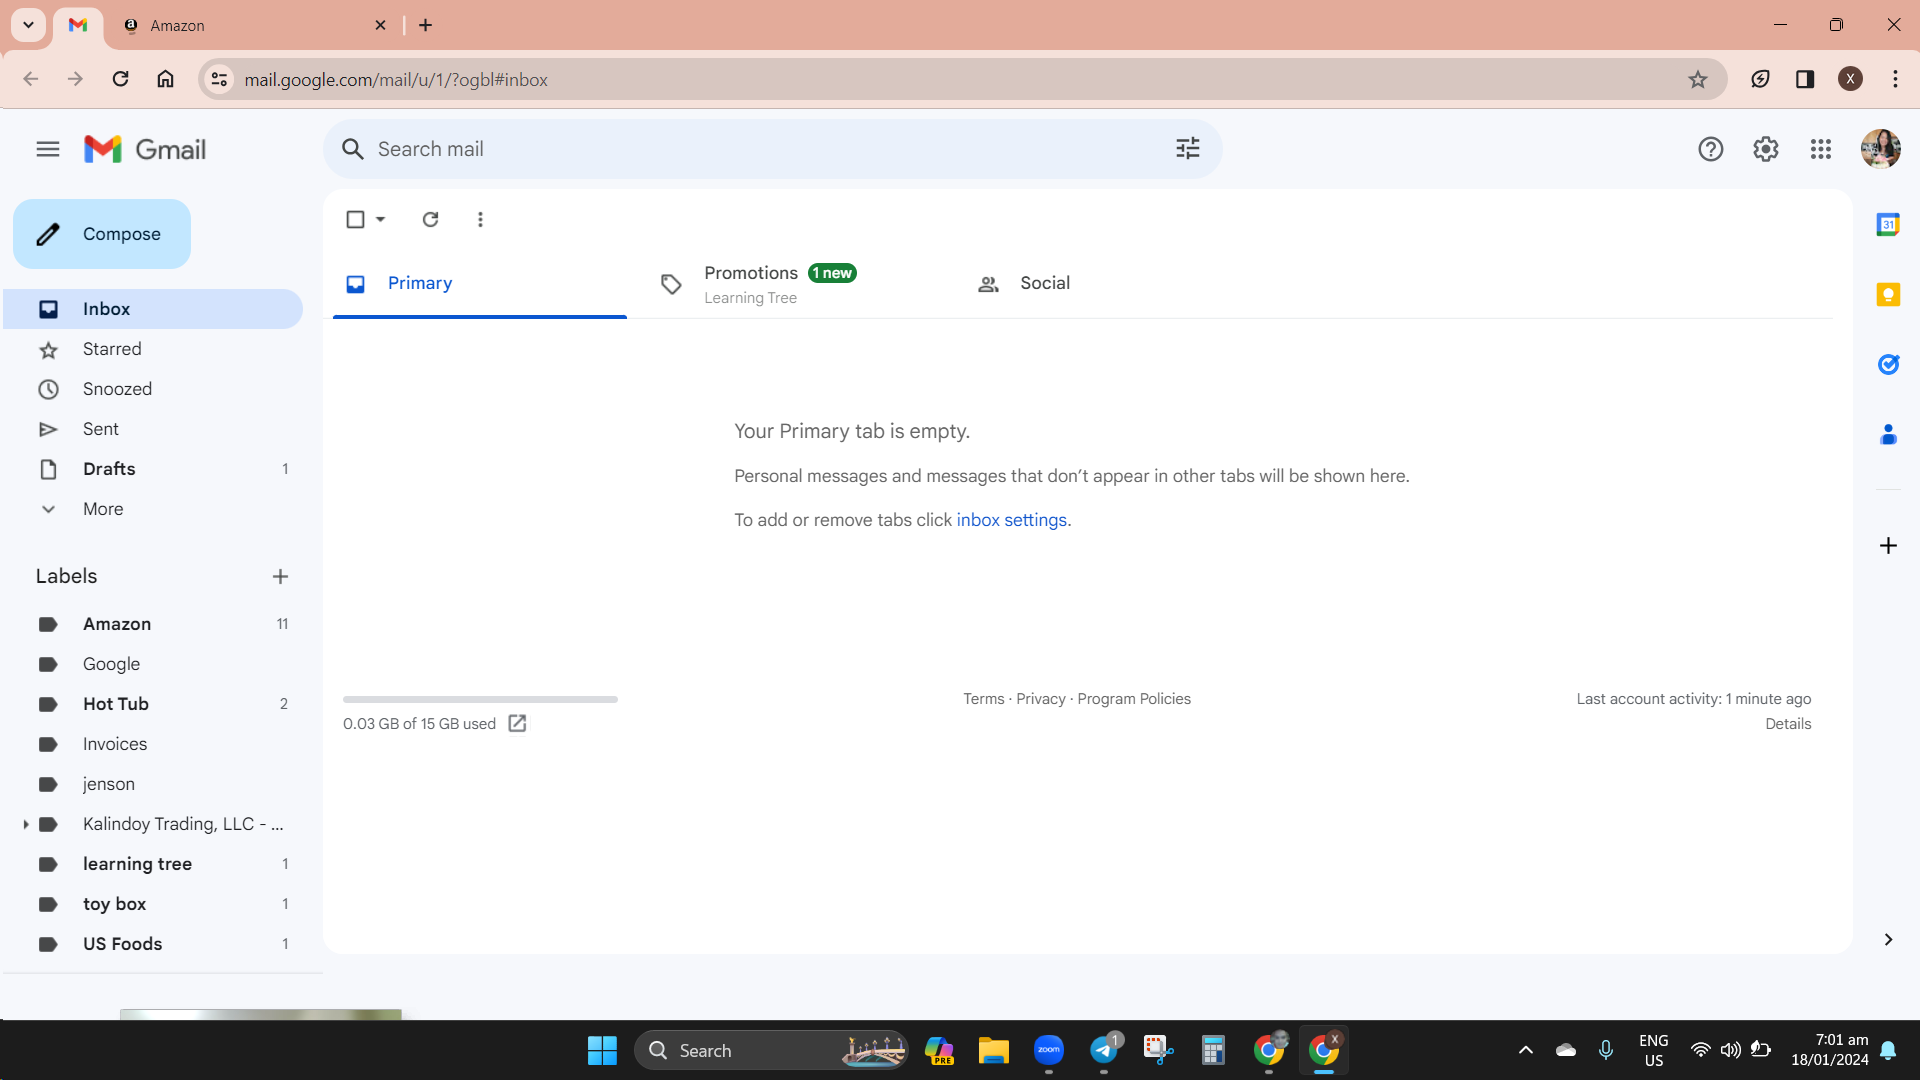This screenshot has height=1080, width=1920.
Task: Open Google apps grid icon
Action: point(1820,149)
